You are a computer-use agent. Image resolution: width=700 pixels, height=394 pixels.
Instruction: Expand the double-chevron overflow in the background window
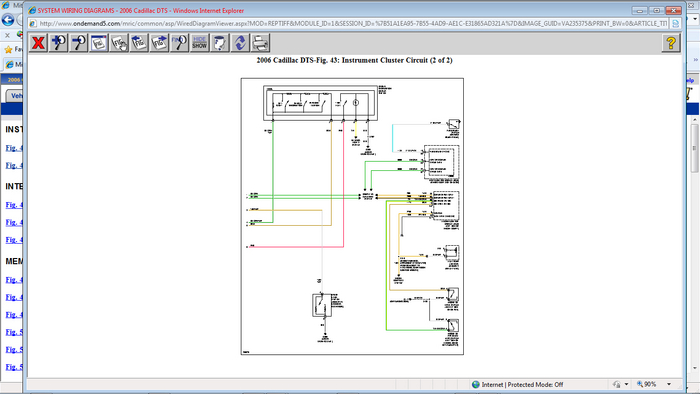tap(696, 59)
